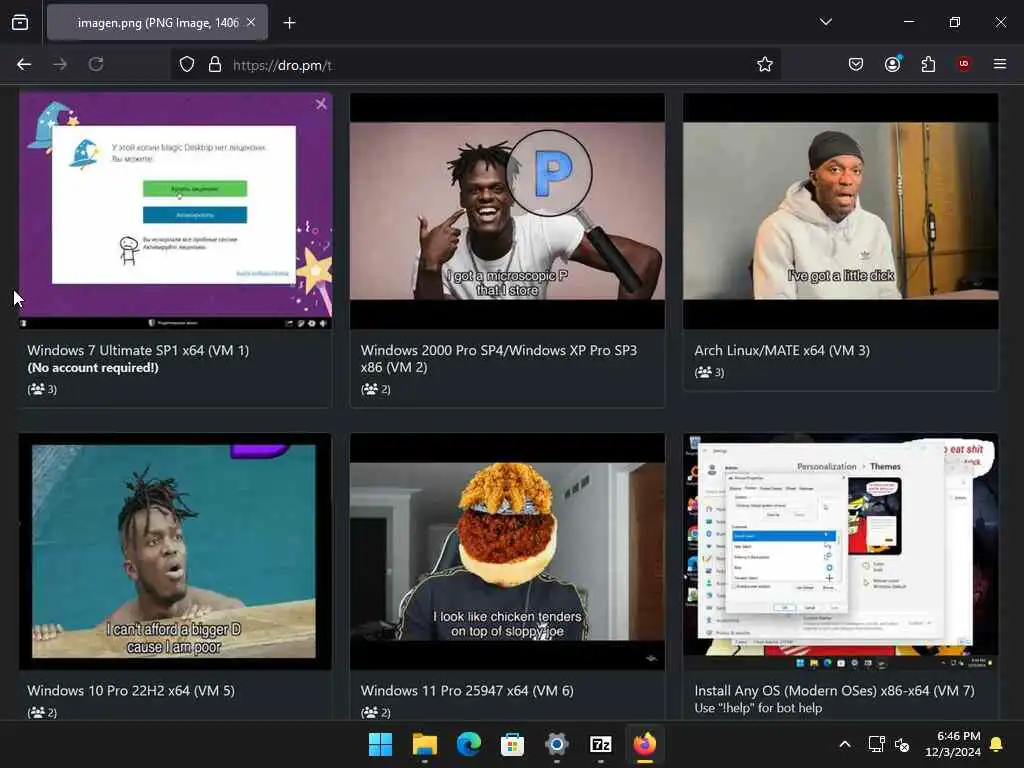This screenshot has height=768, width=1024.
Task: Click the title Install Any OS (Modern OSes) x86-x64 (VM 7)
Action: 834,690
